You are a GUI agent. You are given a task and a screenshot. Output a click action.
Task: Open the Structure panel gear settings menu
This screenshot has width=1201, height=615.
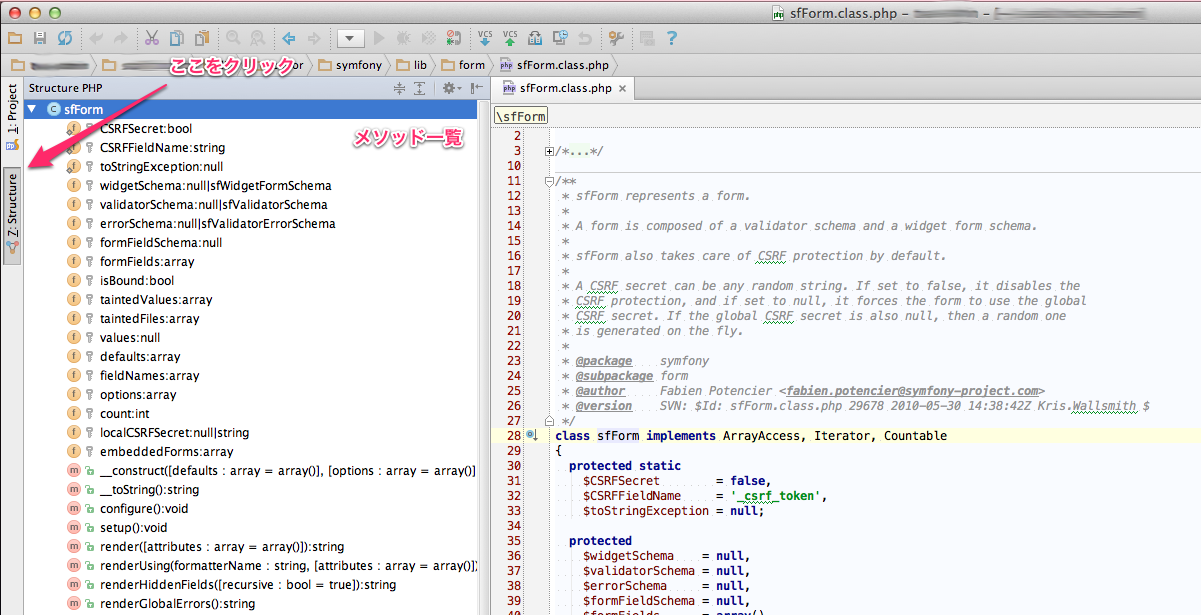pyautogui.click(x=449, y=88)
